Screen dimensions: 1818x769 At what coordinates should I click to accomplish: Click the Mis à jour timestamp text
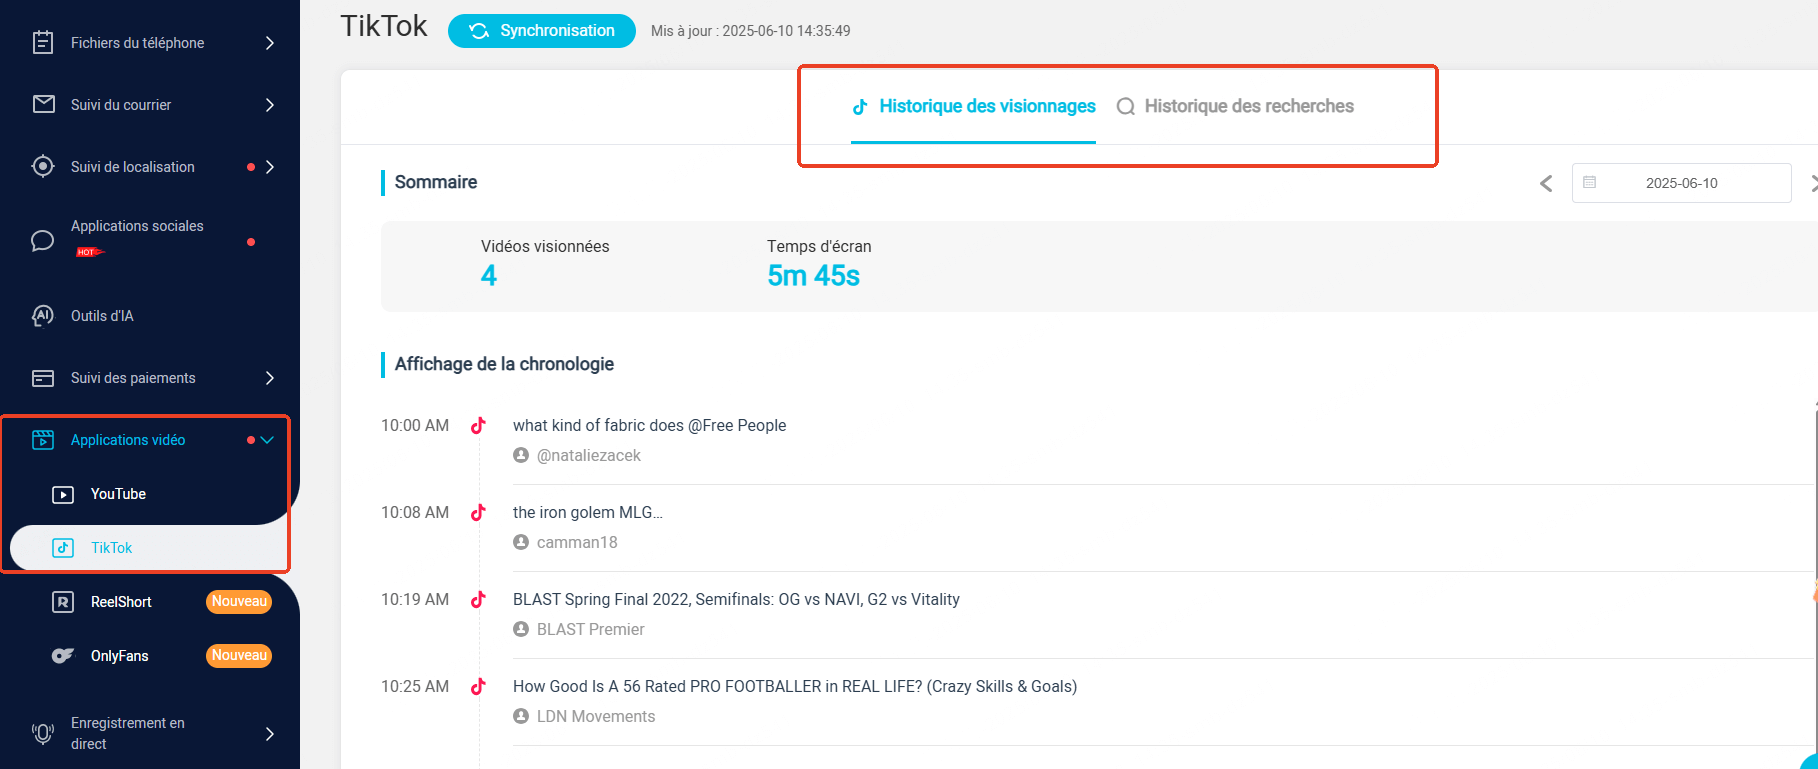coord(750,31)
